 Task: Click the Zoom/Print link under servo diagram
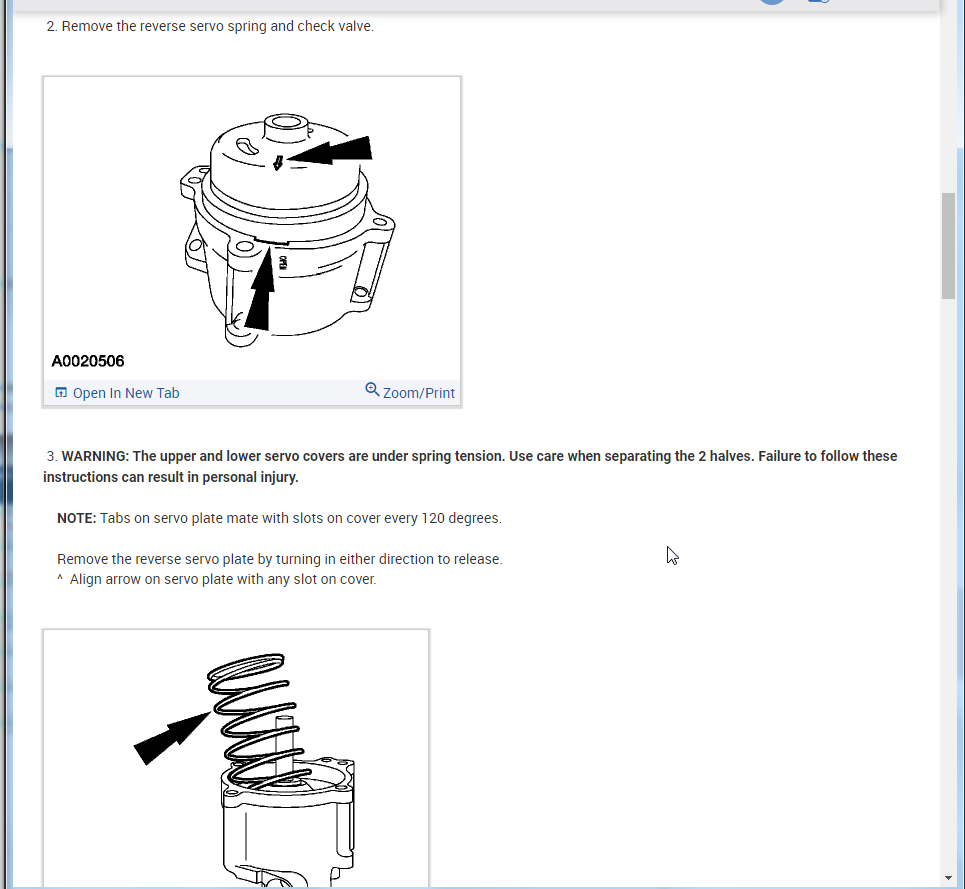click(418, 393)
